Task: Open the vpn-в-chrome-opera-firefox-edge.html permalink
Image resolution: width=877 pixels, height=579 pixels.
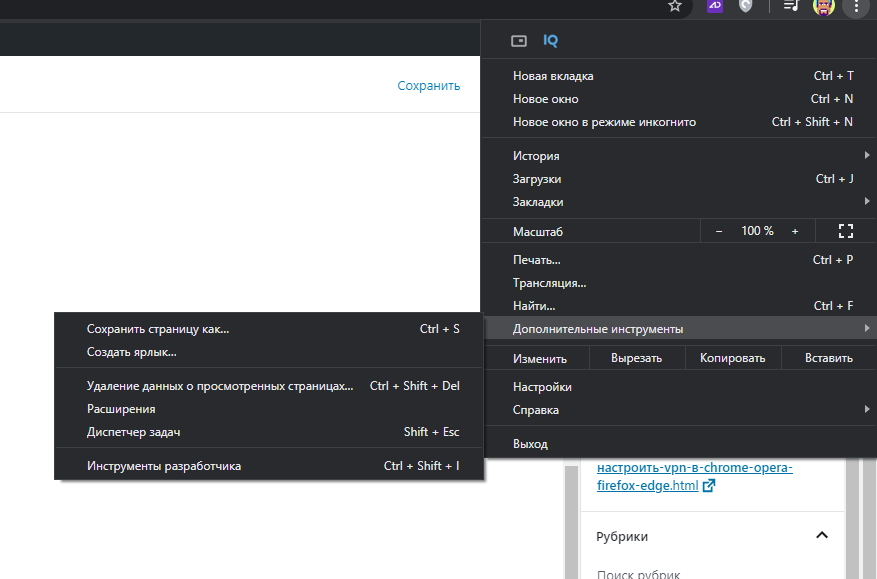Action: pos(695,476)
